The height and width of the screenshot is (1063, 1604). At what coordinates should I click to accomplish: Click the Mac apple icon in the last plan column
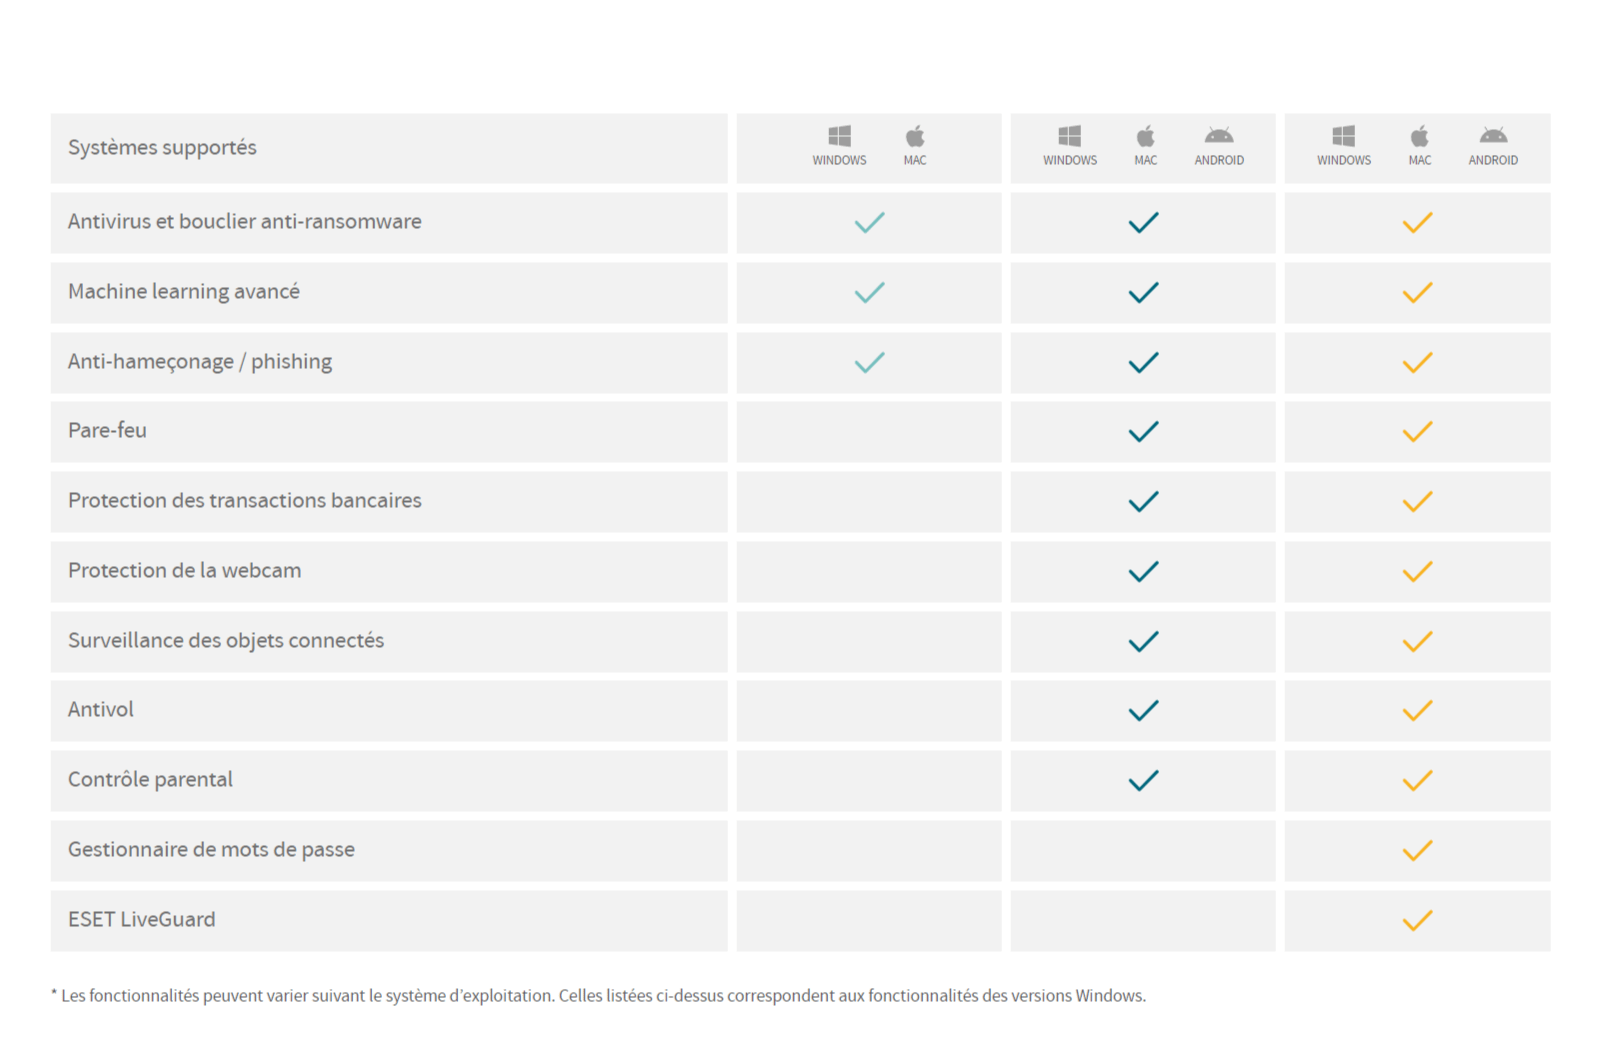point(1420,136)
